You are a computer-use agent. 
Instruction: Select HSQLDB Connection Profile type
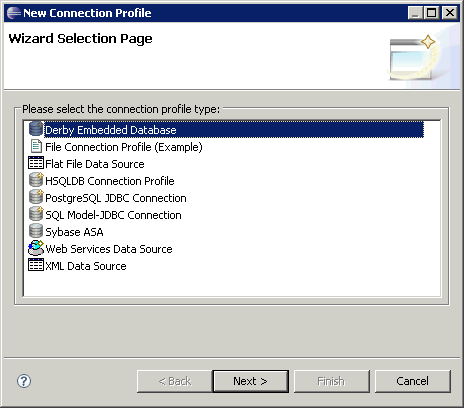pyautogui.click(x=110, y=181)
